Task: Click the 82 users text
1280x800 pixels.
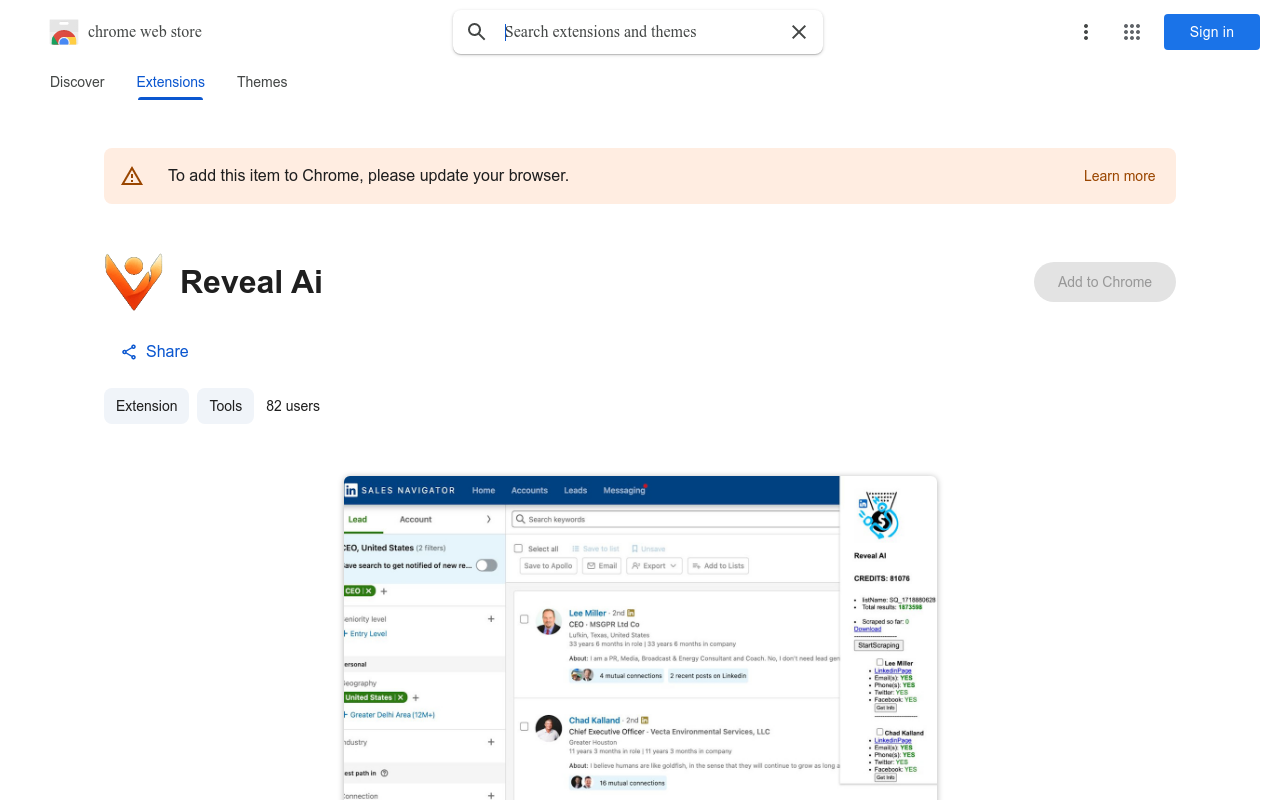Action: point(293,406)
